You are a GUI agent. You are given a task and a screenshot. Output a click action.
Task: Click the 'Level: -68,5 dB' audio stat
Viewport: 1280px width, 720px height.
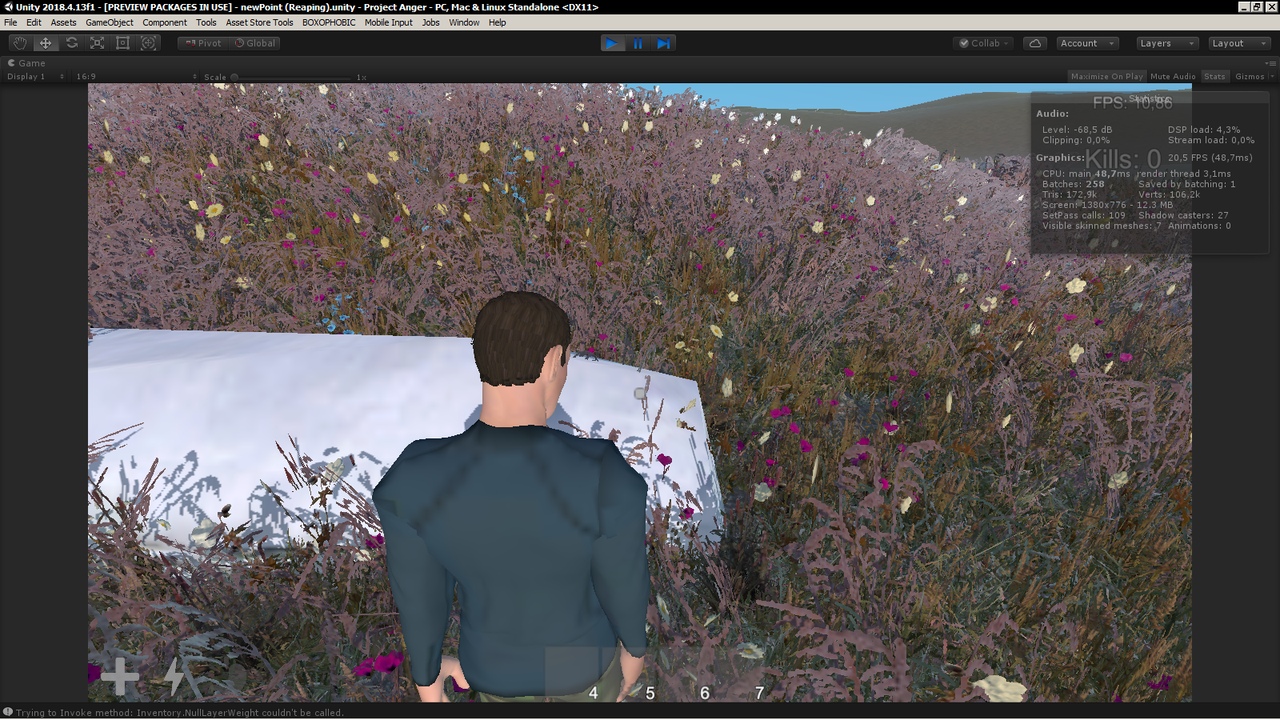click(x=1077, y=130)
